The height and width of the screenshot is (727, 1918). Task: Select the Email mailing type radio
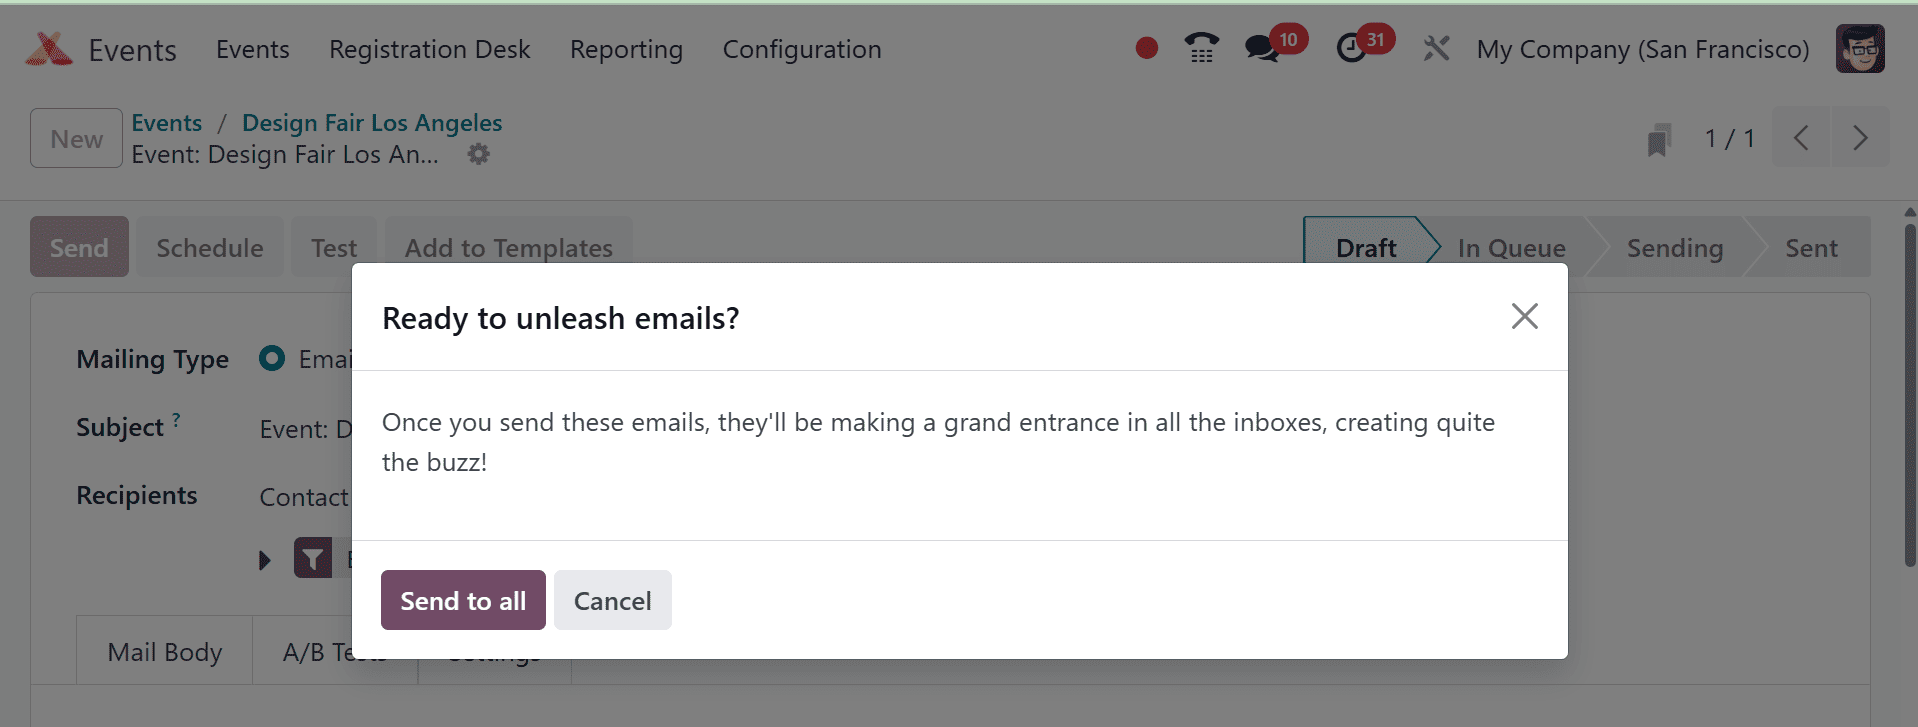coord(272,358)
